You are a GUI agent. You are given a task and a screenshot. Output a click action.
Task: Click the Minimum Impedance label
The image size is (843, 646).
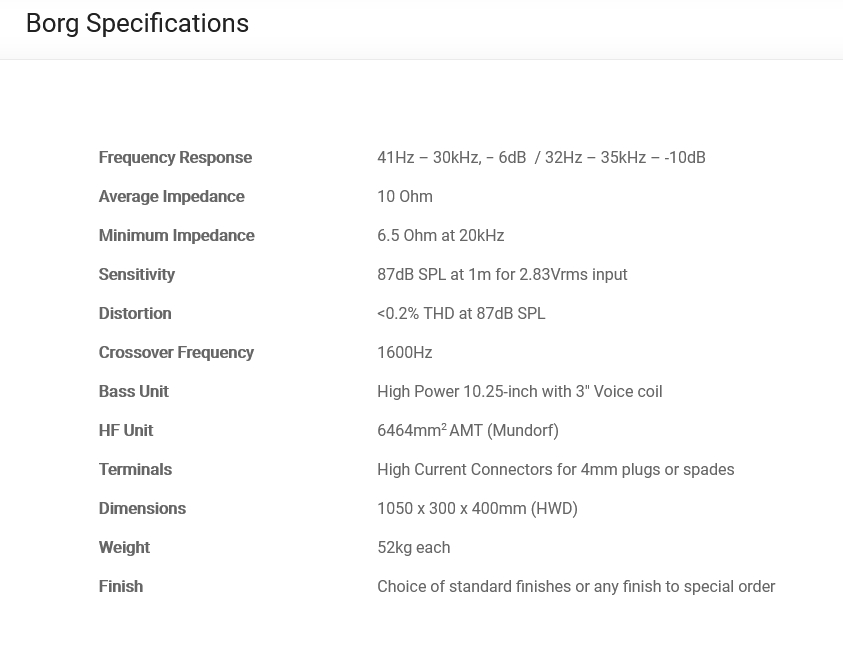point(176,235)
